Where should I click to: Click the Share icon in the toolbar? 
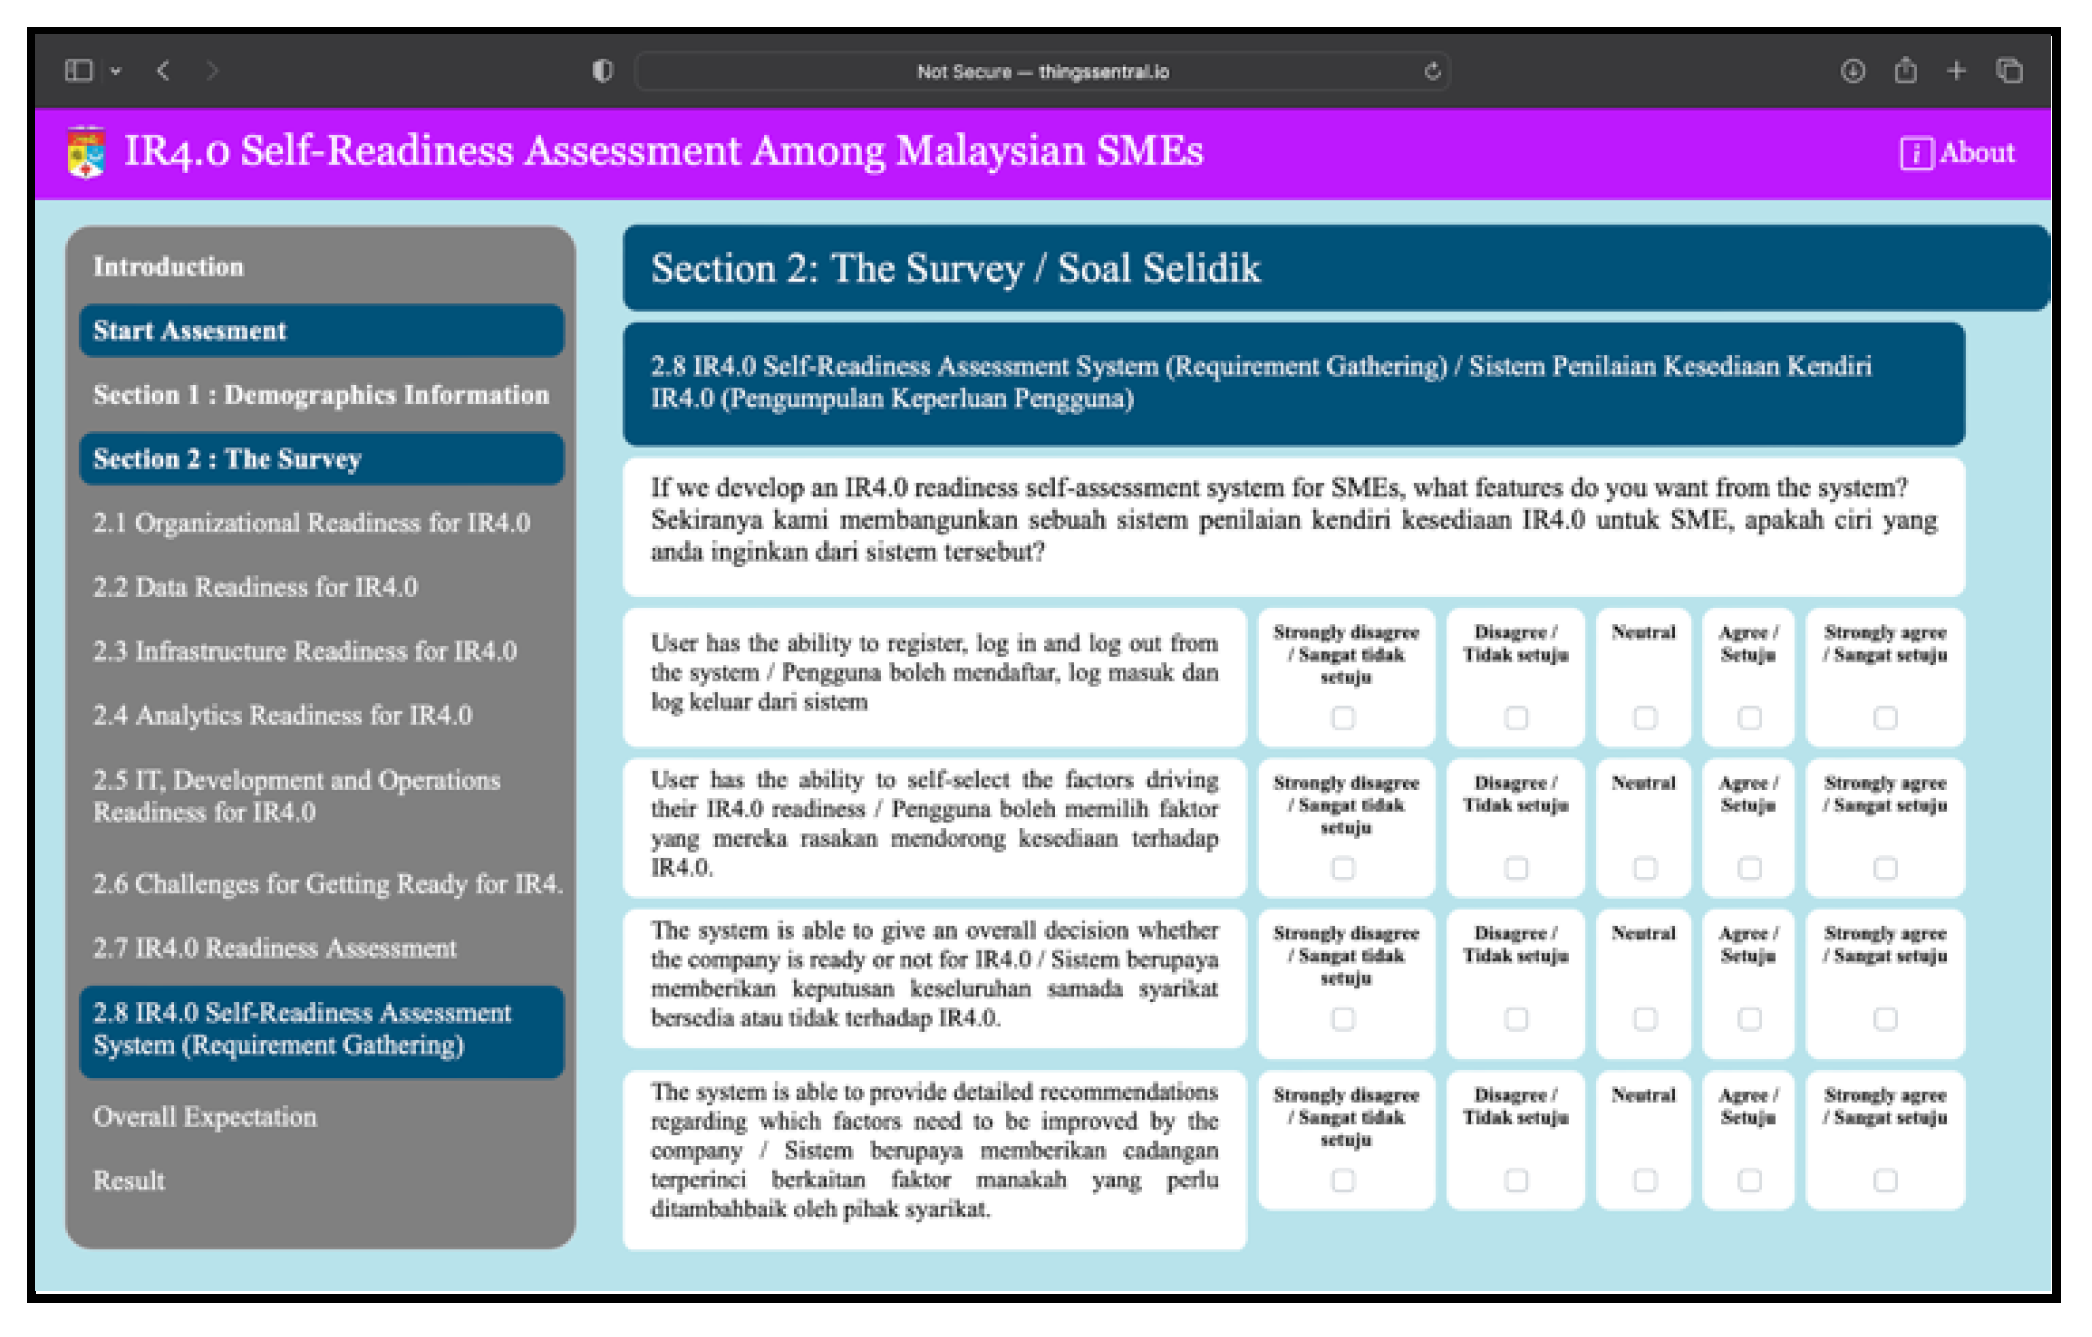tap(1905, 70)
